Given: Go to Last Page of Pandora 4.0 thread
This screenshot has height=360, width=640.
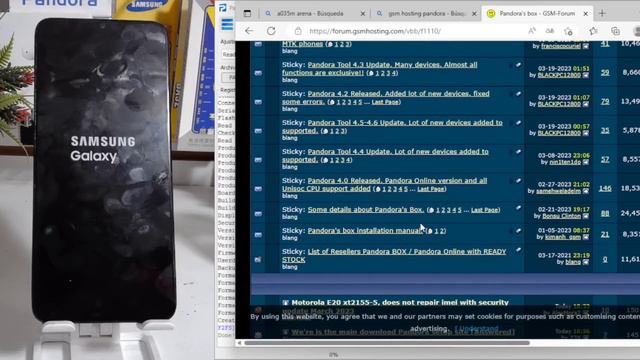Looking at the screenshot, I should (431, 189).
